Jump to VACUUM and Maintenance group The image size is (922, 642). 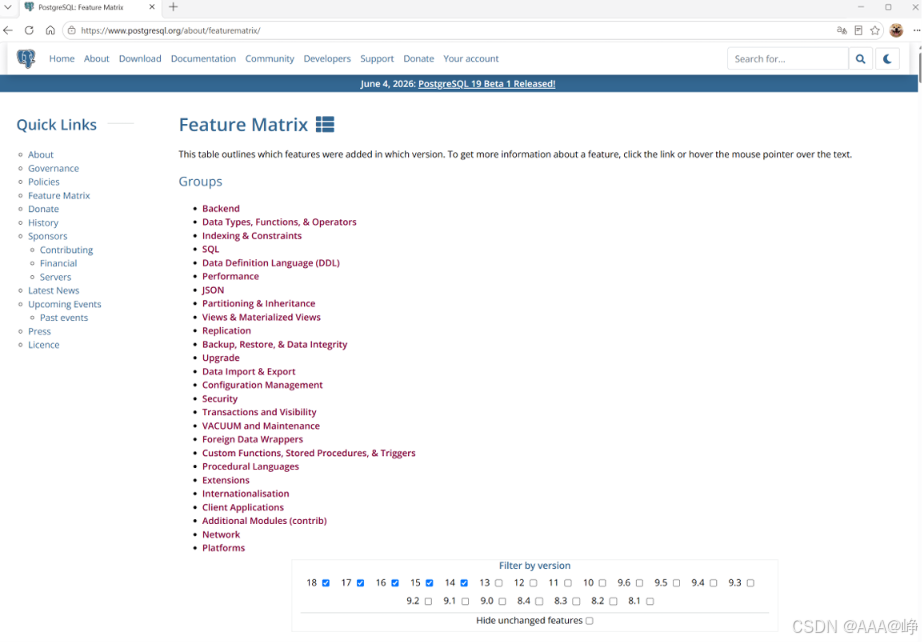[x=261, y=426]
